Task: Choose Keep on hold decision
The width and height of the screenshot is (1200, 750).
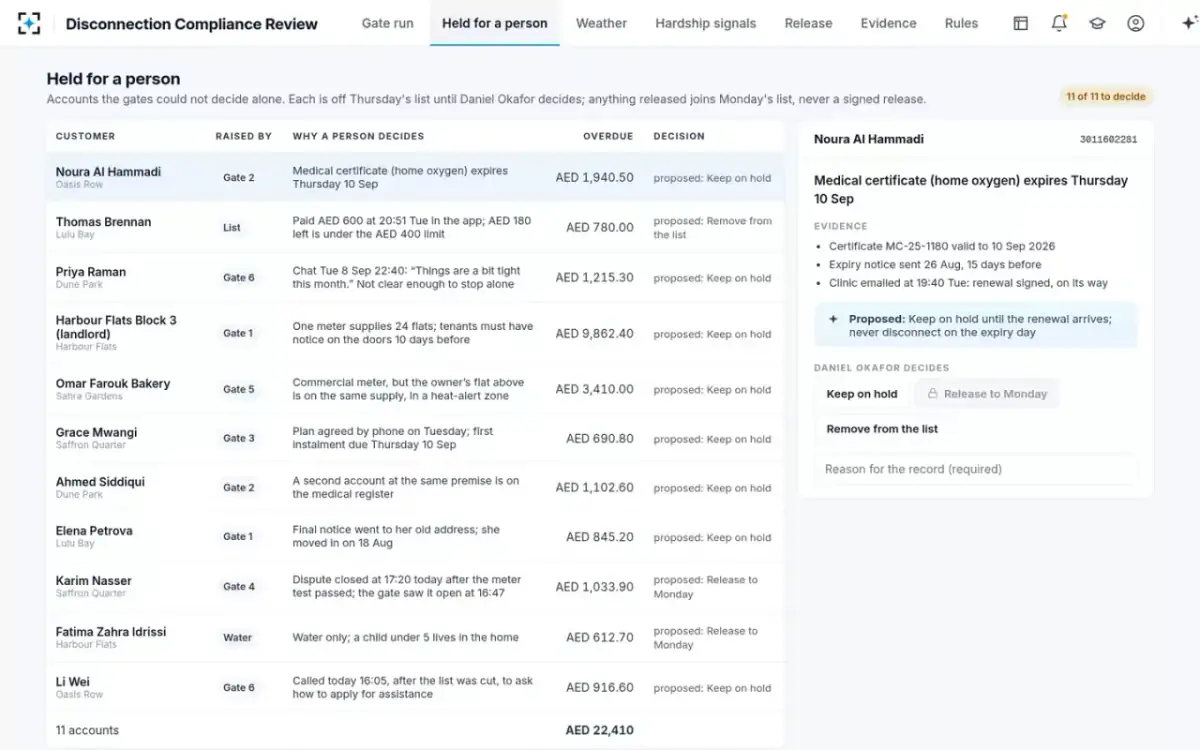Action: tap(862, 394)
